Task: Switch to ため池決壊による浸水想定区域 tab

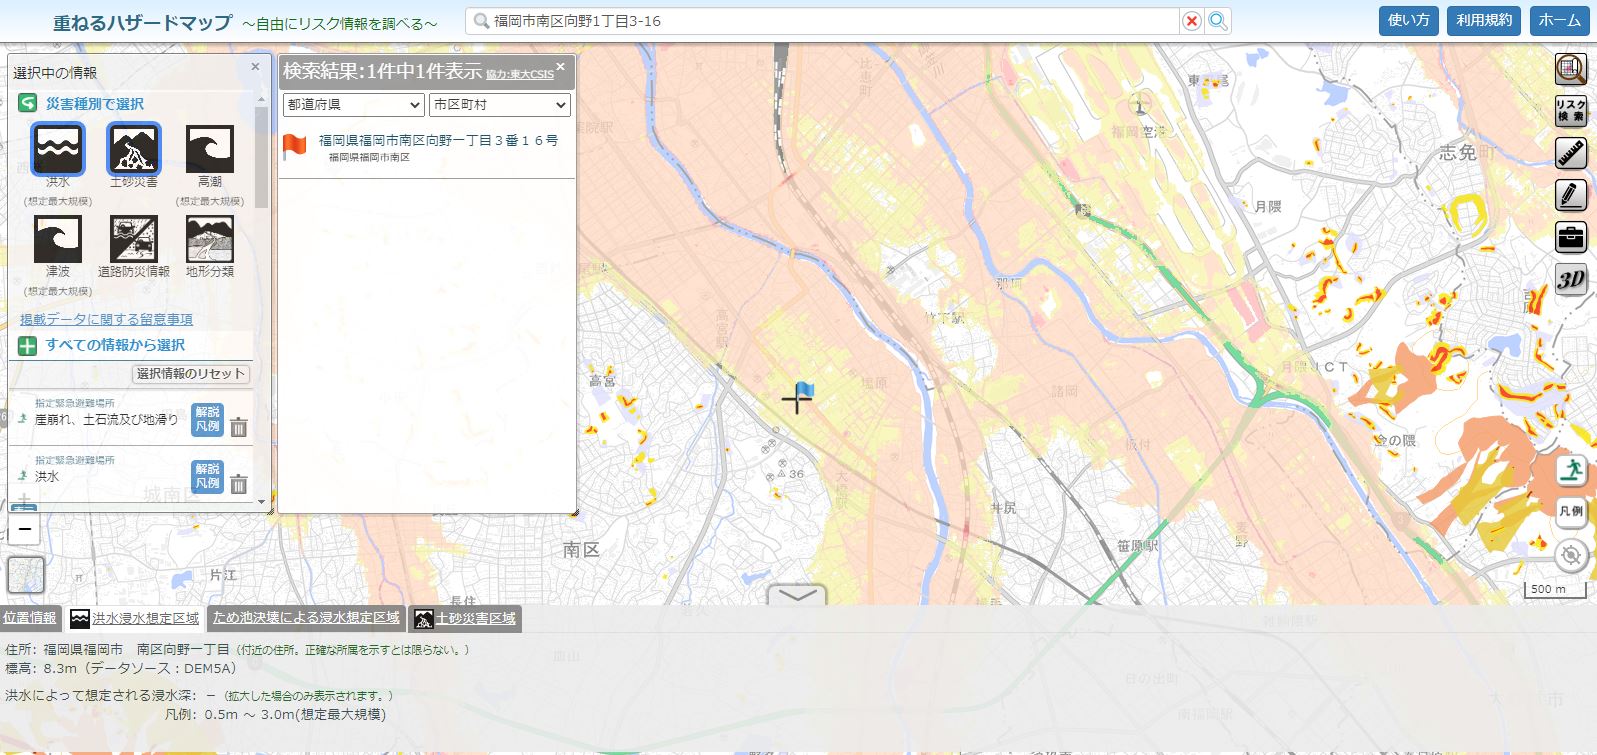Action: click(305, 618)
